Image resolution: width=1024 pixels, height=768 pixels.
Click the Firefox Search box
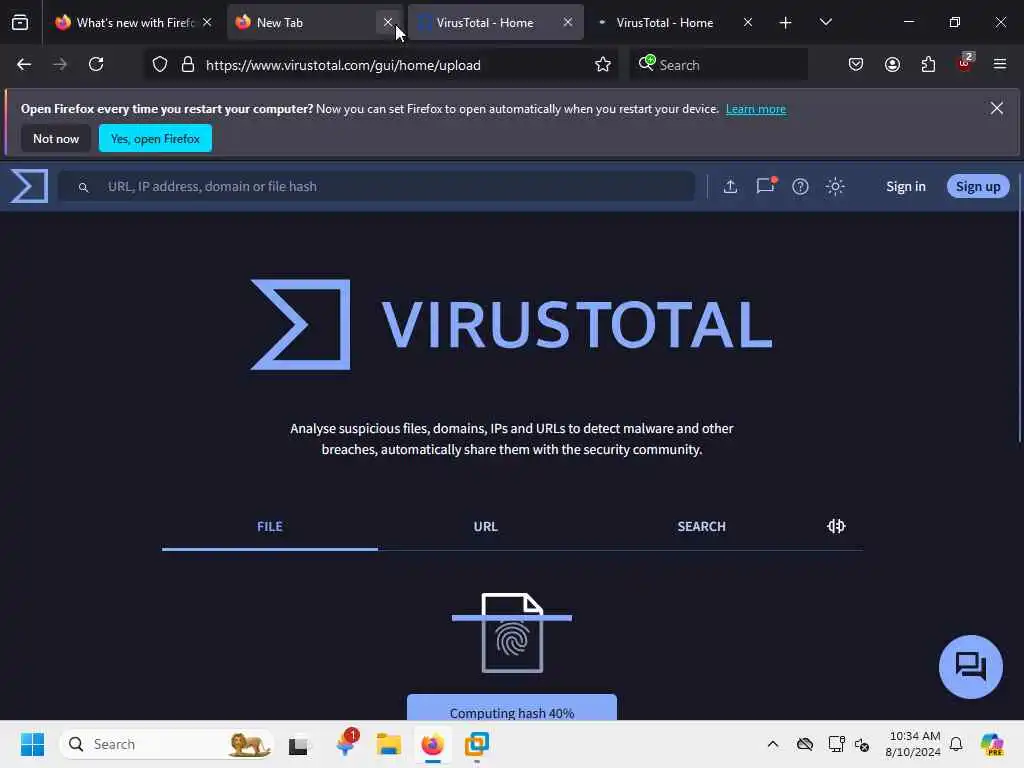pyautogui.click(x=718, y=65)
